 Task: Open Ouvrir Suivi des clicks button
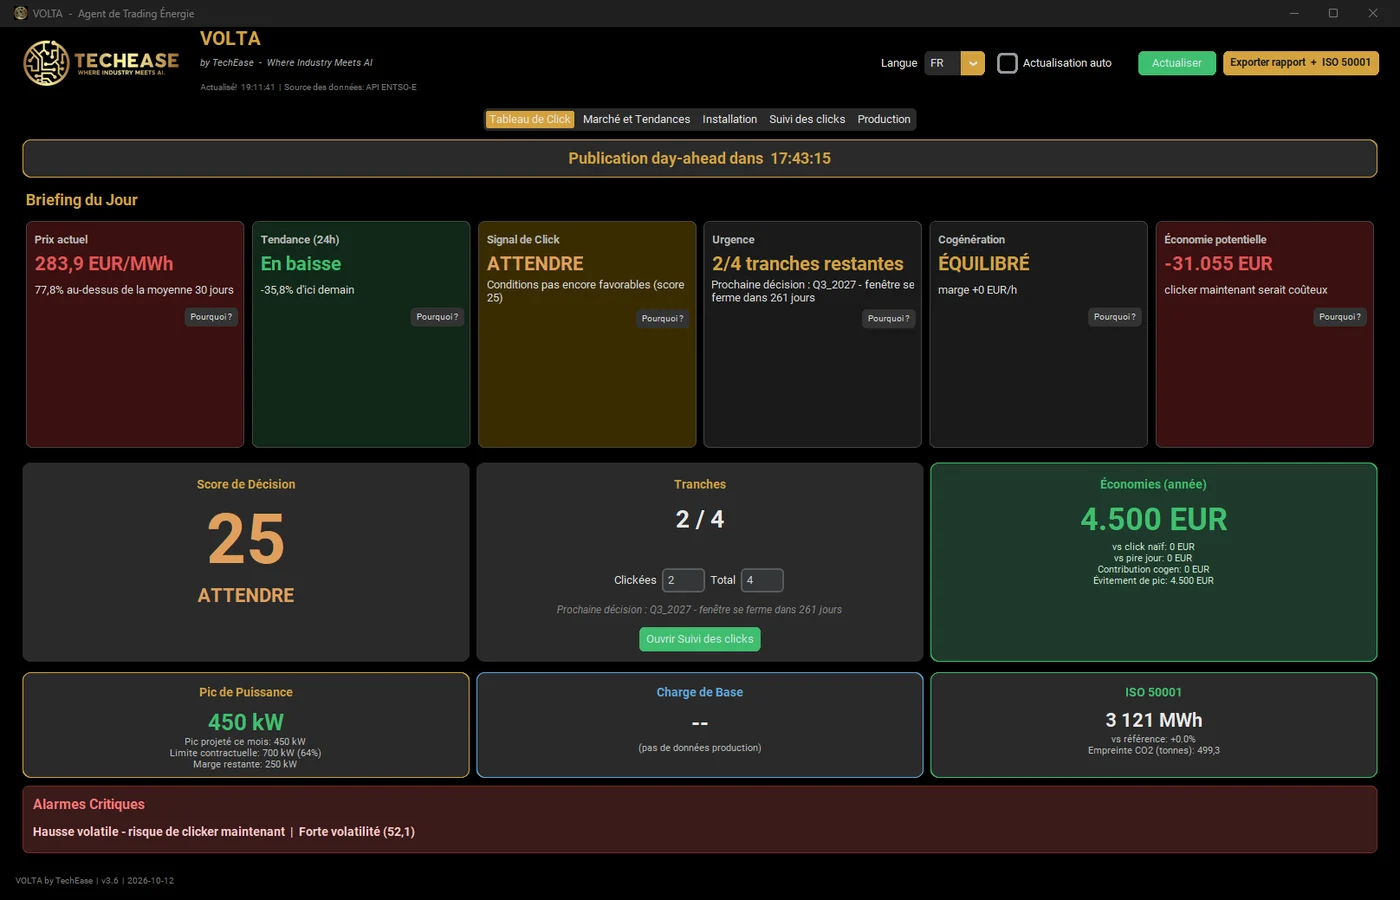pos(700,639)
